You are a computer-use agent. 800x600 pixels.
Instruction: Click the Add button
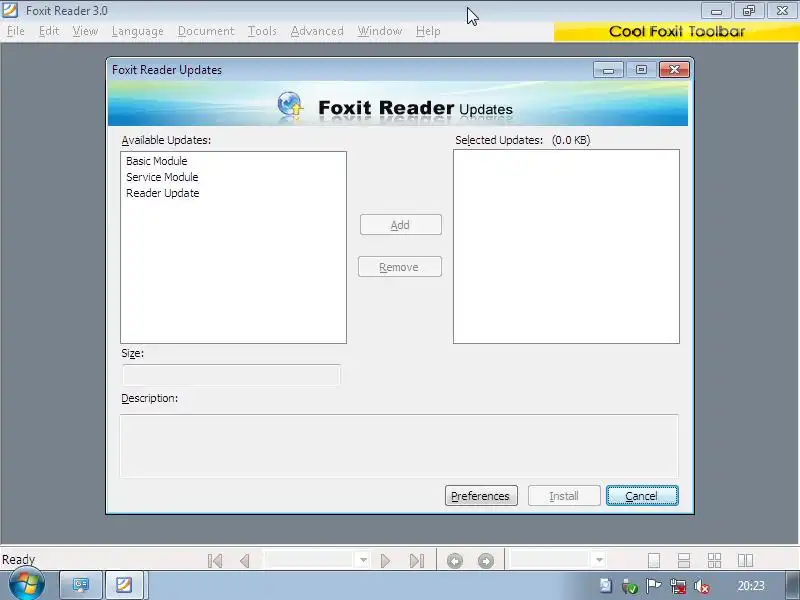401,225
